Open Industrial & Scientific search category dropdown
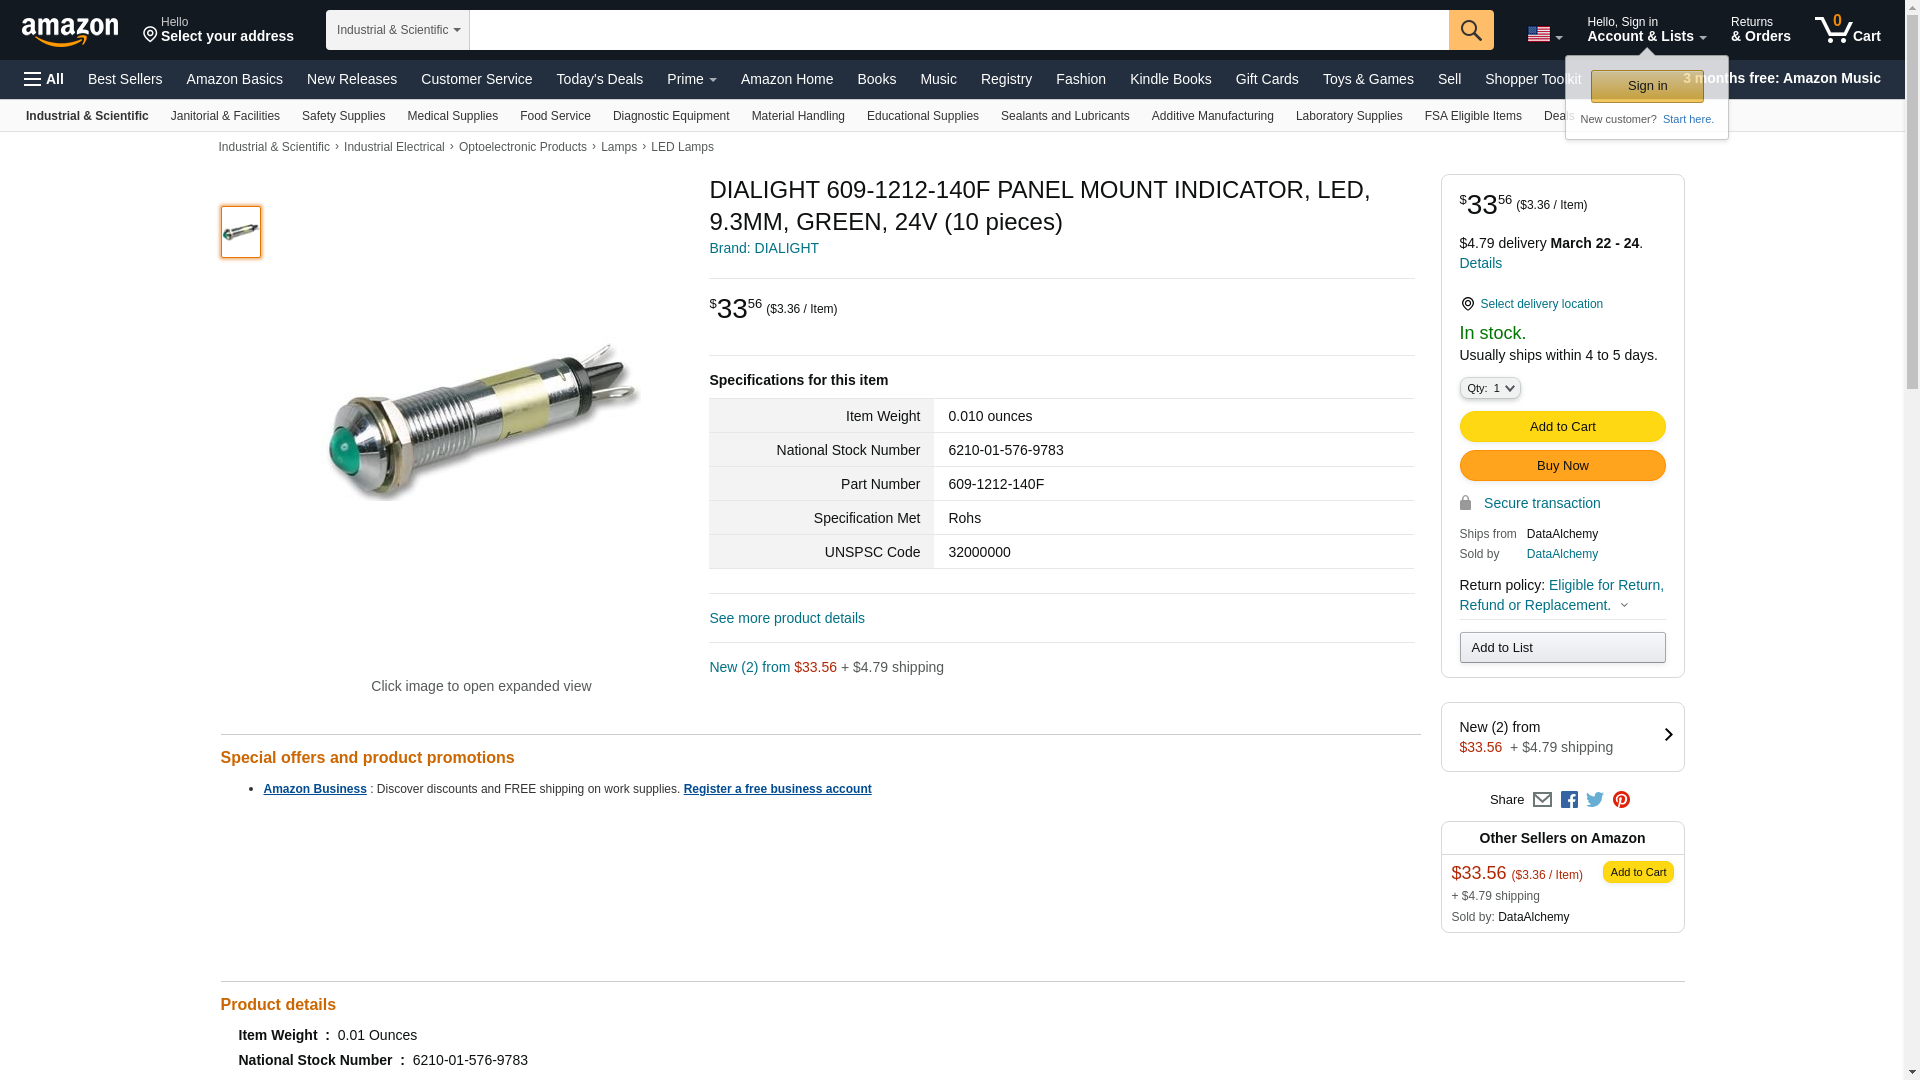Screen dimensions: 1920x1080 pyautogui.click(x=398, y=30)
